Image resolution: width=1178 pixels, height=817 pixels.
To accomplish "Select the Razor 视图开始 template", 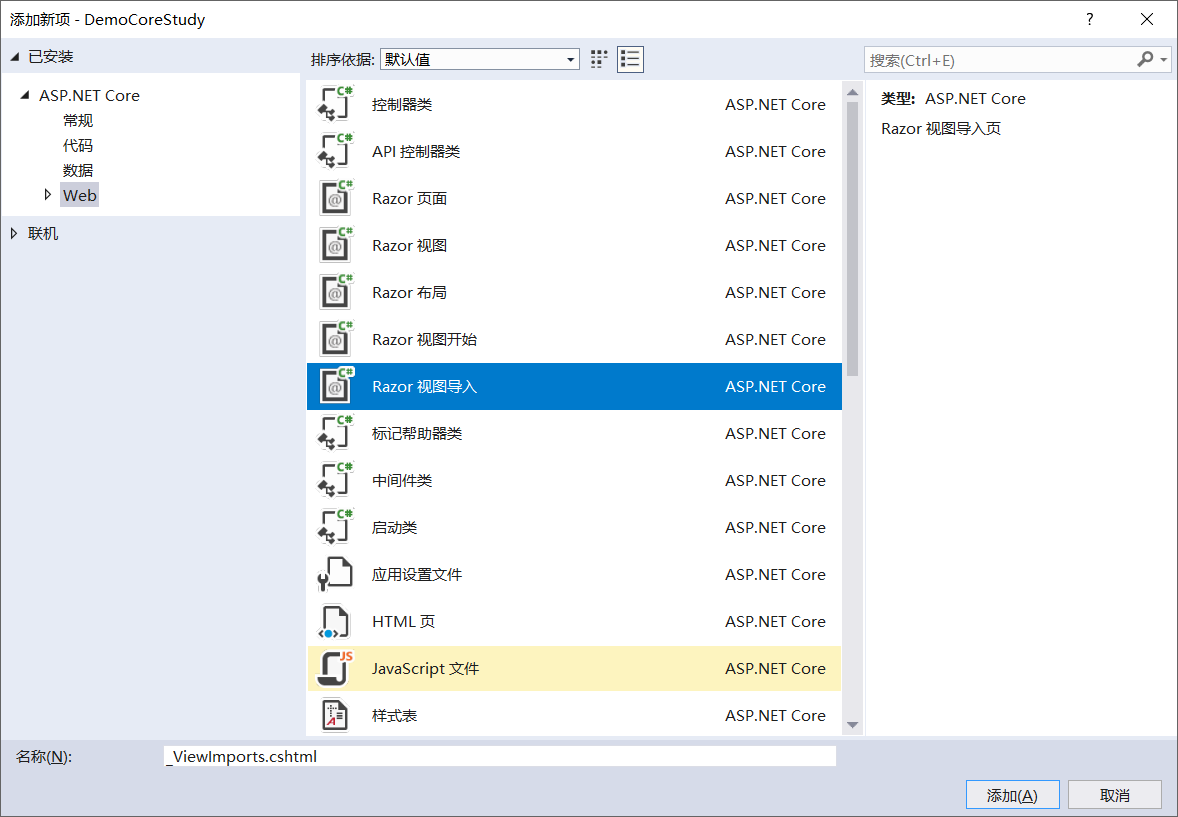I will (575, 339).
